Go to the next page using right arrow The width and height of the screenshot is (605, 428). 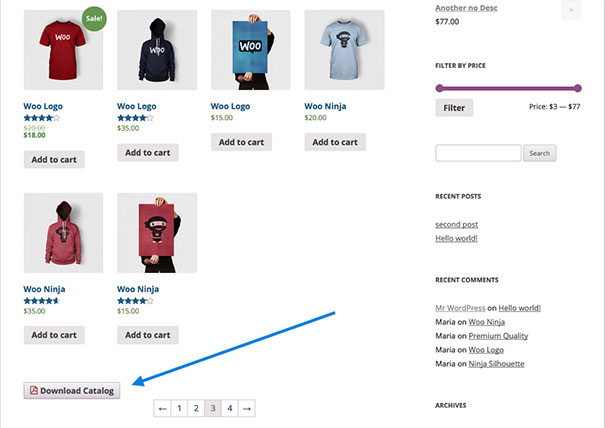(246, 408)
